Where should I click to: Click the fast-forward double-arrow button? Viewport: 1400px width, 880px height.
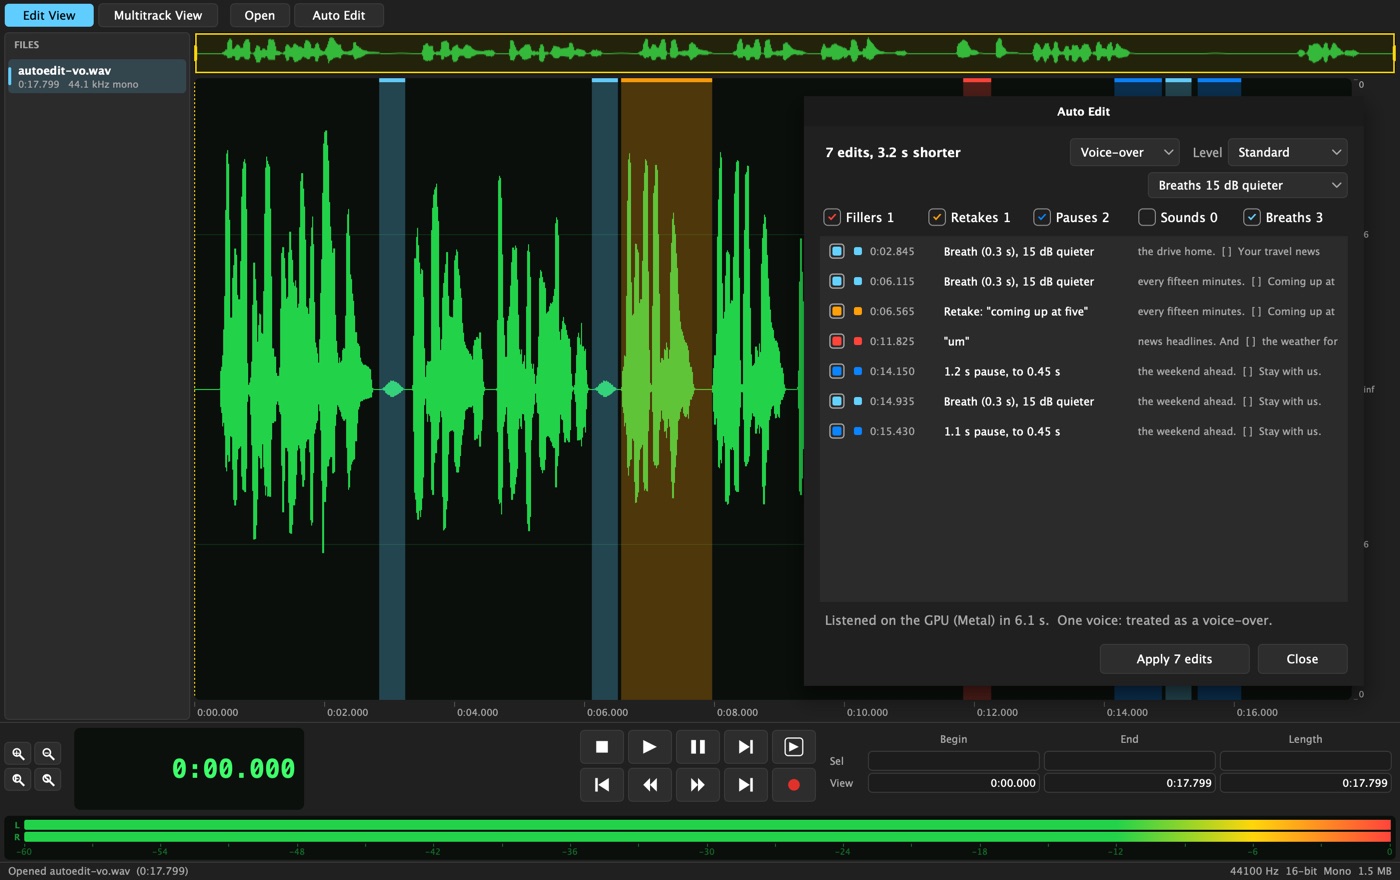click(x=698, y=785)
